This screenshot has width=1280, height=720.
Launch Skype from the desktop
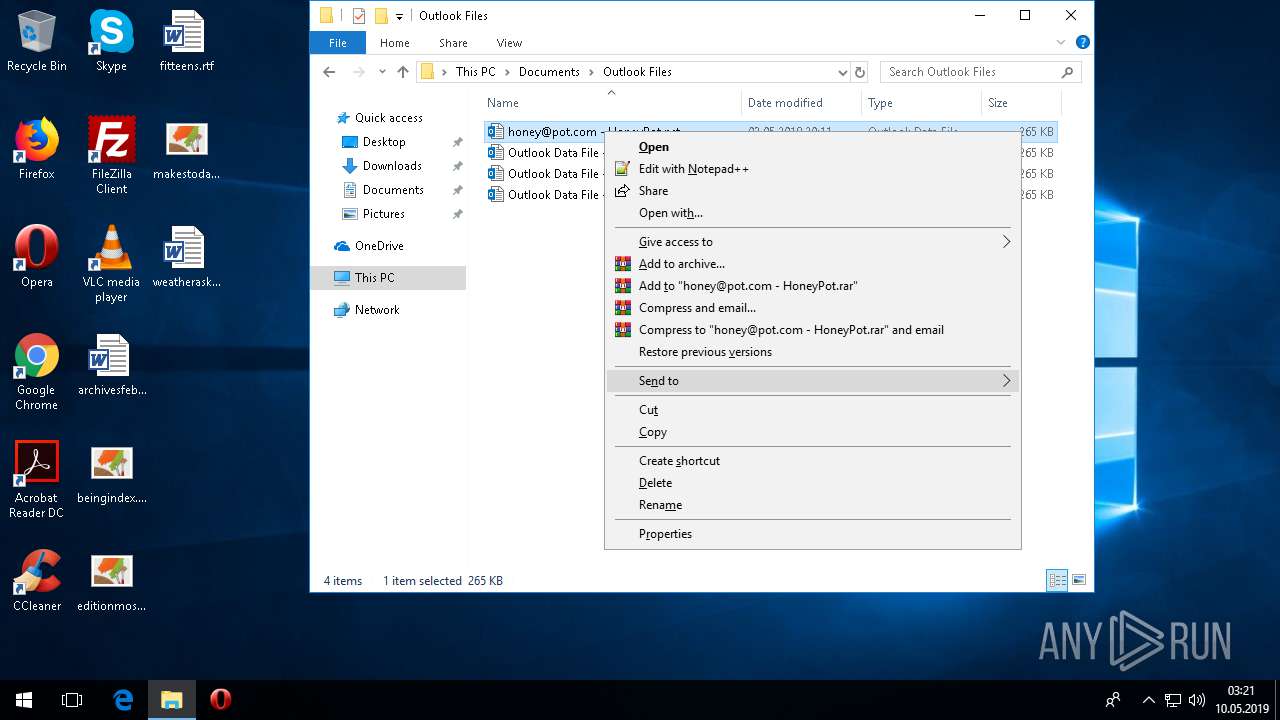coord(111,40)
